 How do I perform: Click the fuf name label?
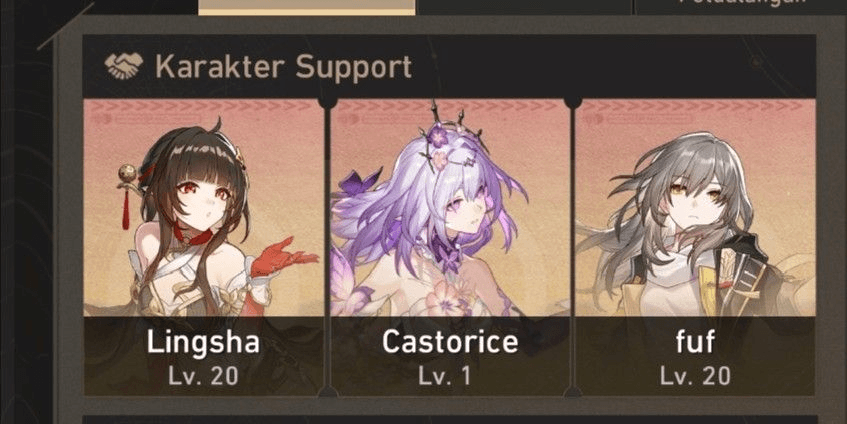tap(695, 341)
